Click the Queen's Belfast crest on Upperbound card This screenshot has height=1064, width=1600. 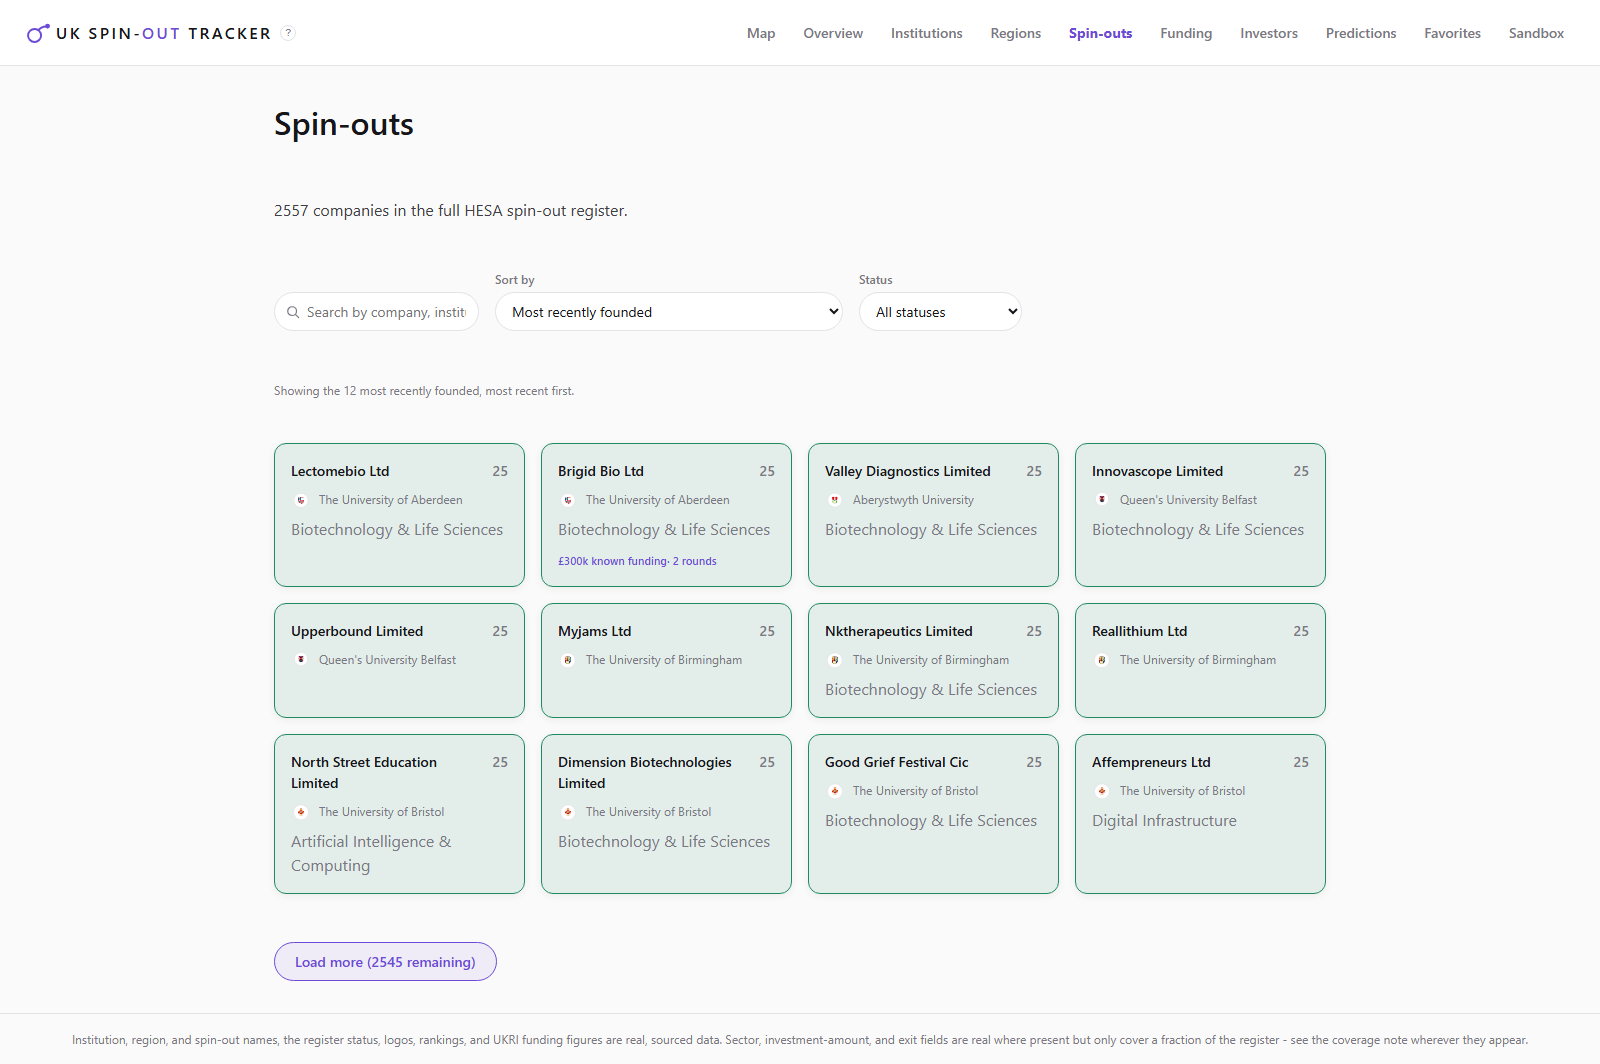click(301, 660)
